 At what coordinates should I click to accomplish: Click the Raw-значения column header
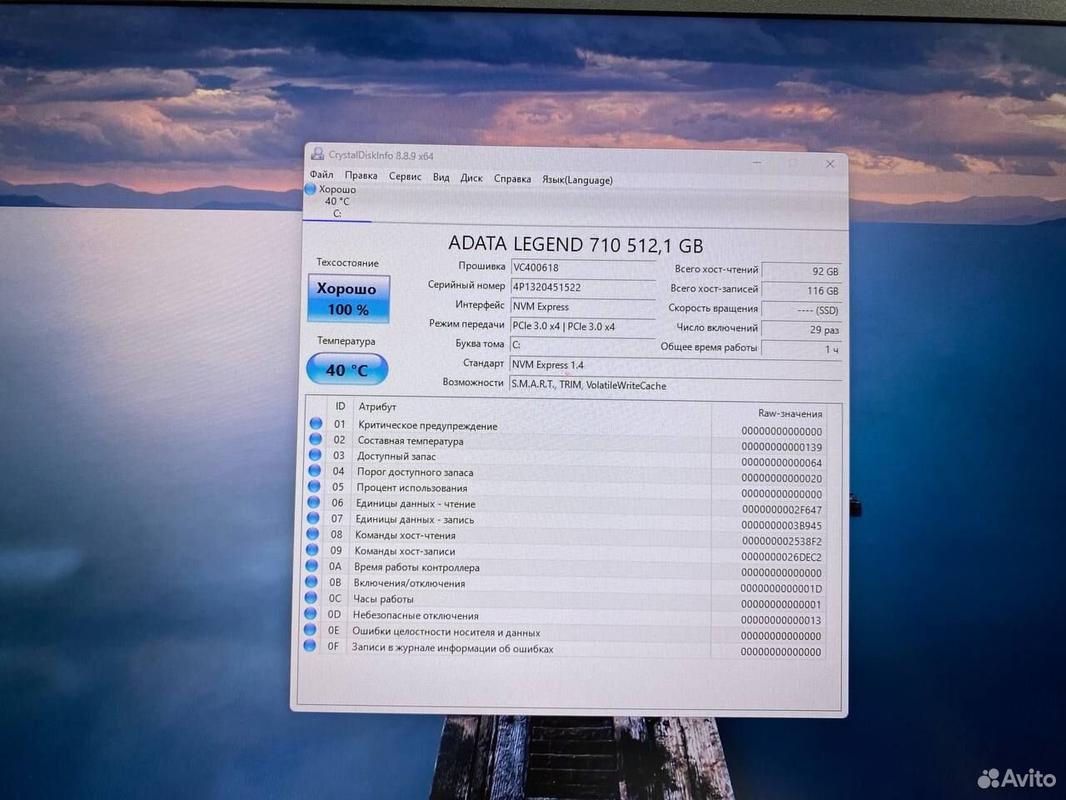789,413
